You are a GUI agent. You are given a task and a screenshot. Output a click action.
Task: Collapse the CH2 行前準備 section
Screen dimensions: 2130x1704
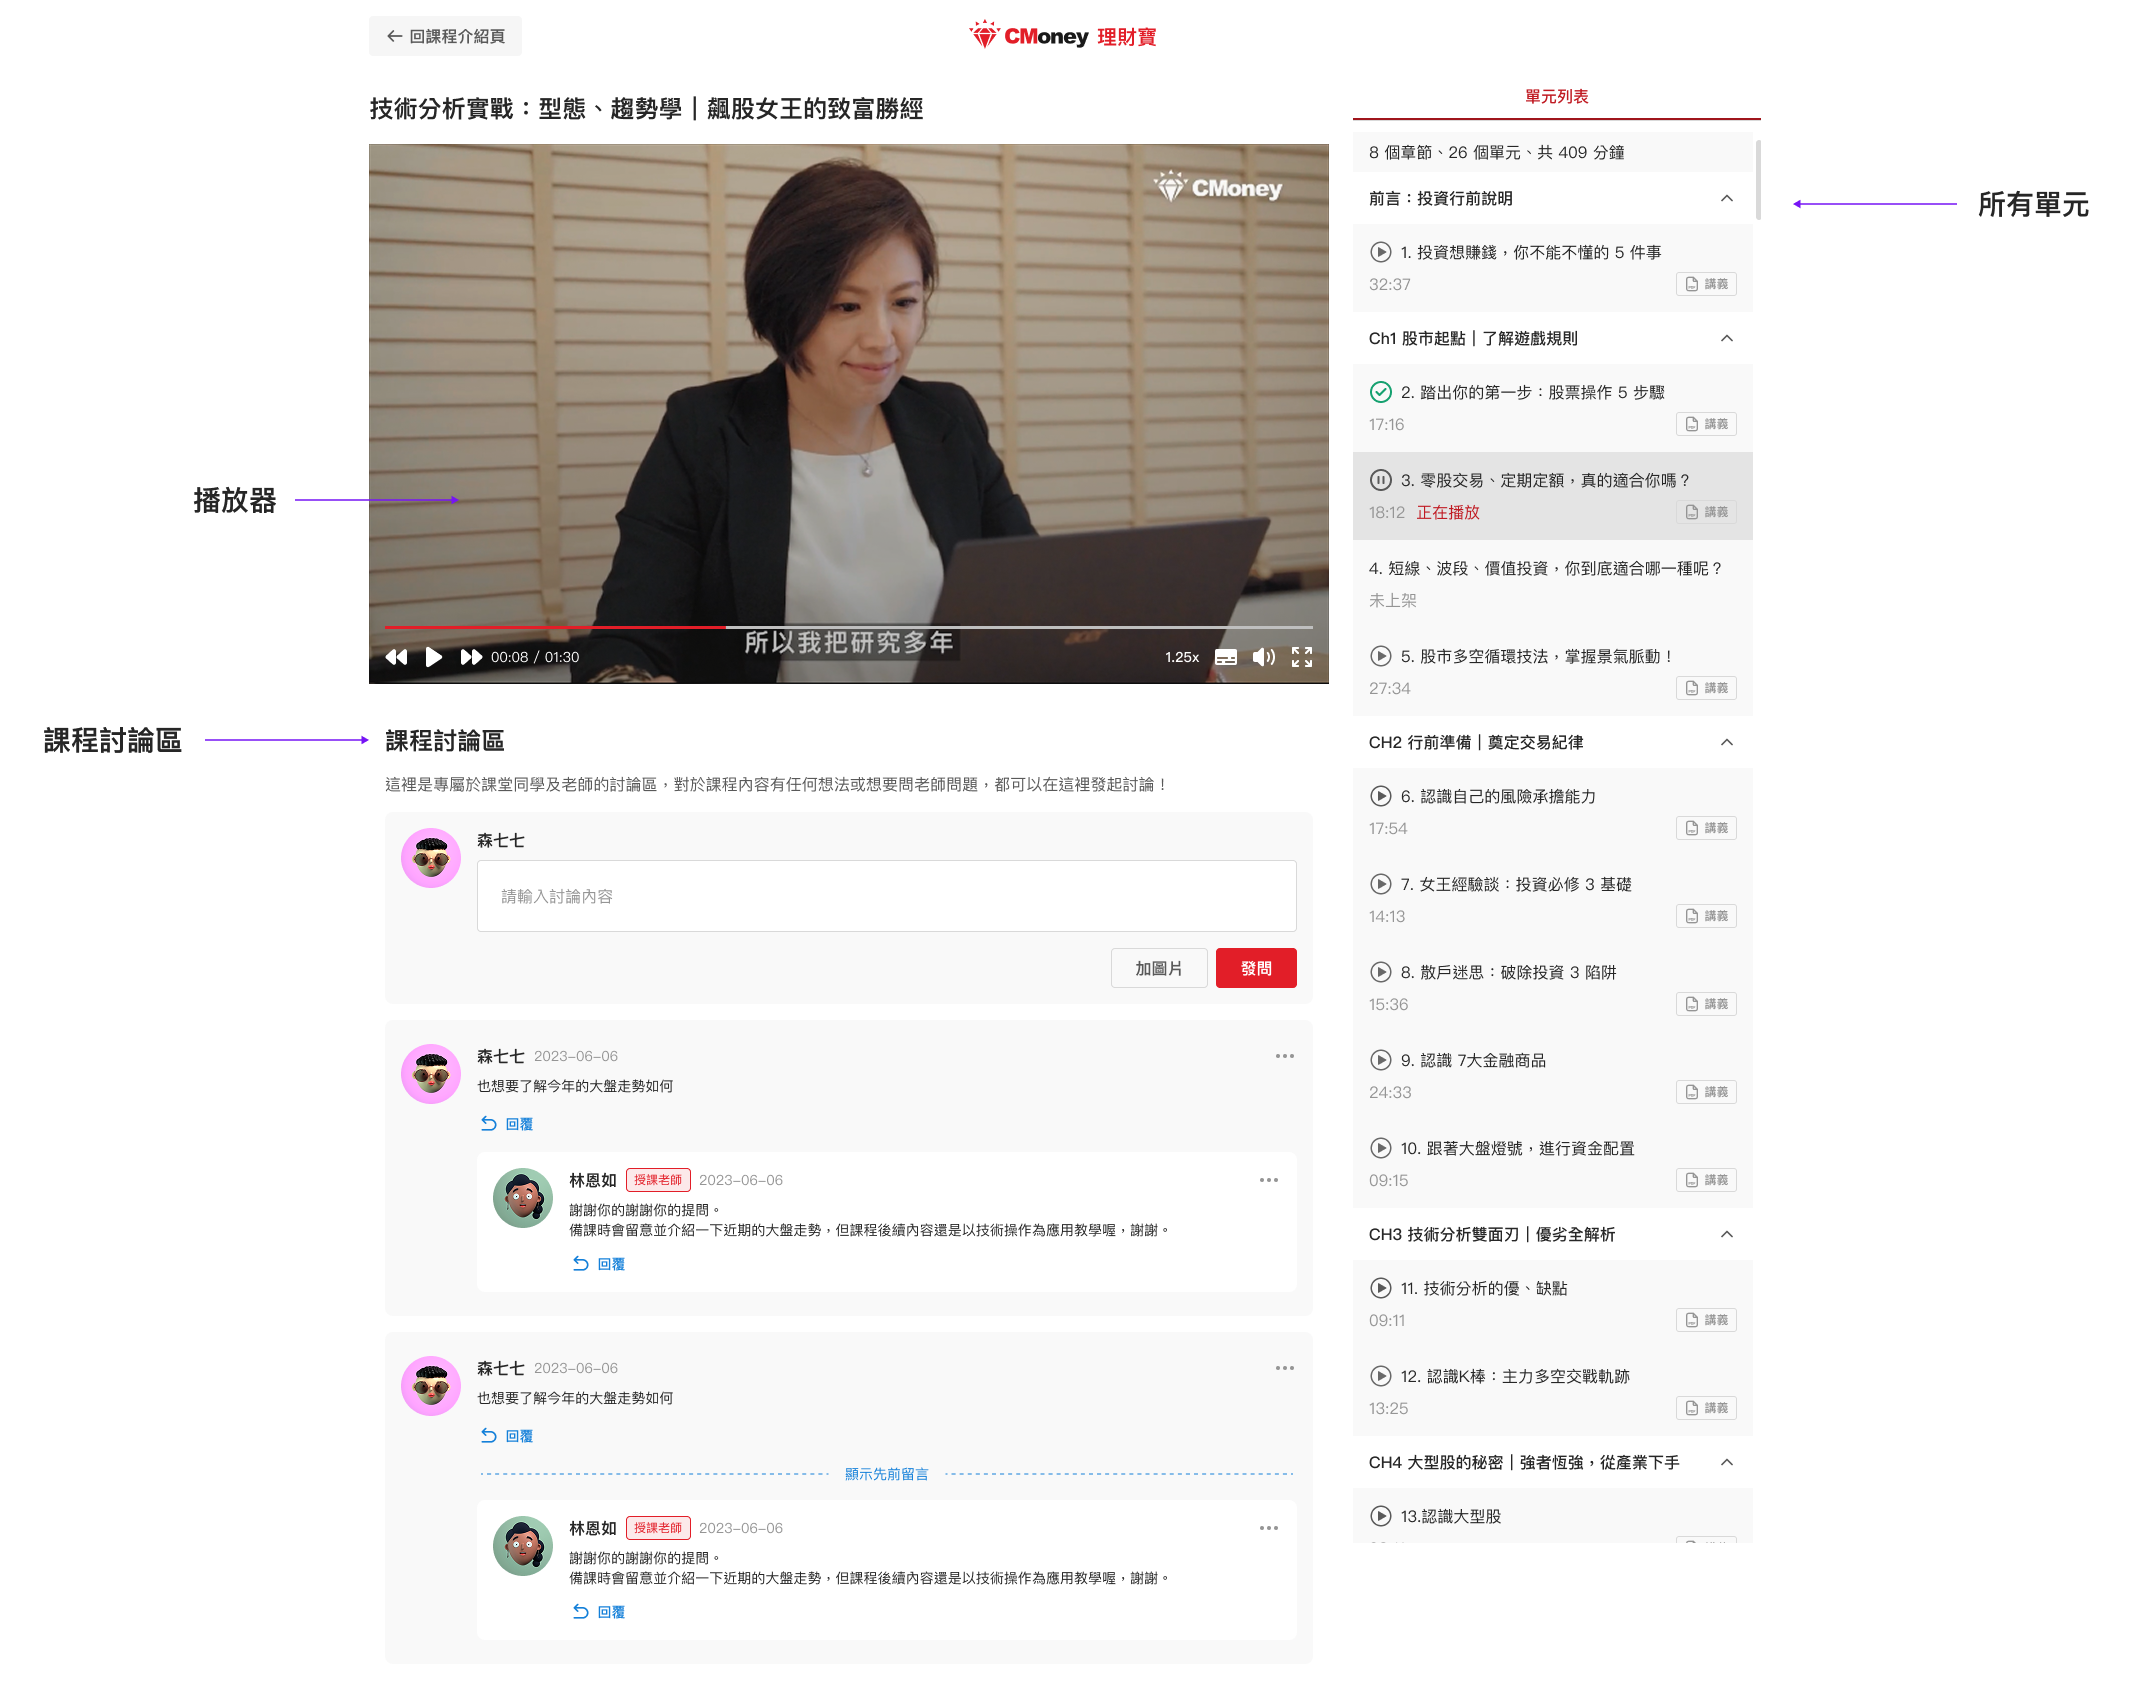coord(1727,742)
